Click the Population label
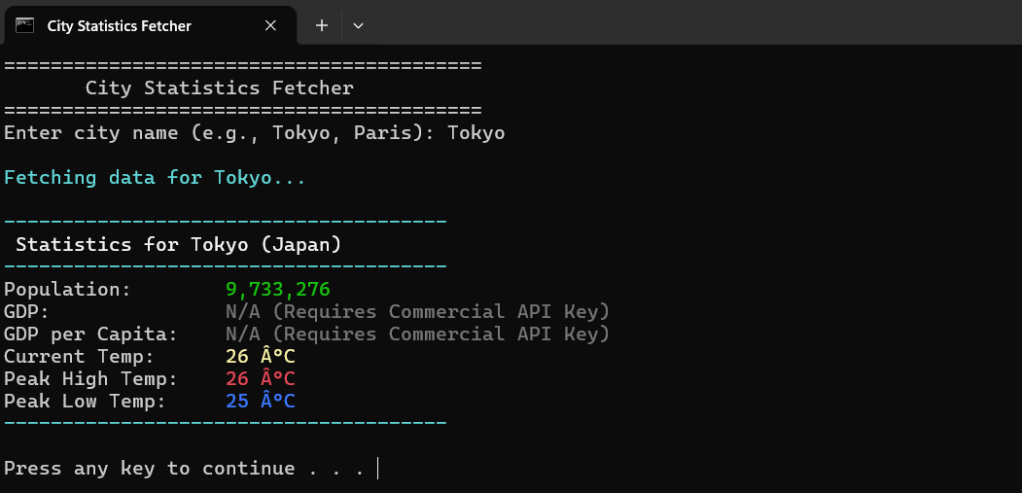Viewport: 1022px width, 493px height. pos(67,290)
